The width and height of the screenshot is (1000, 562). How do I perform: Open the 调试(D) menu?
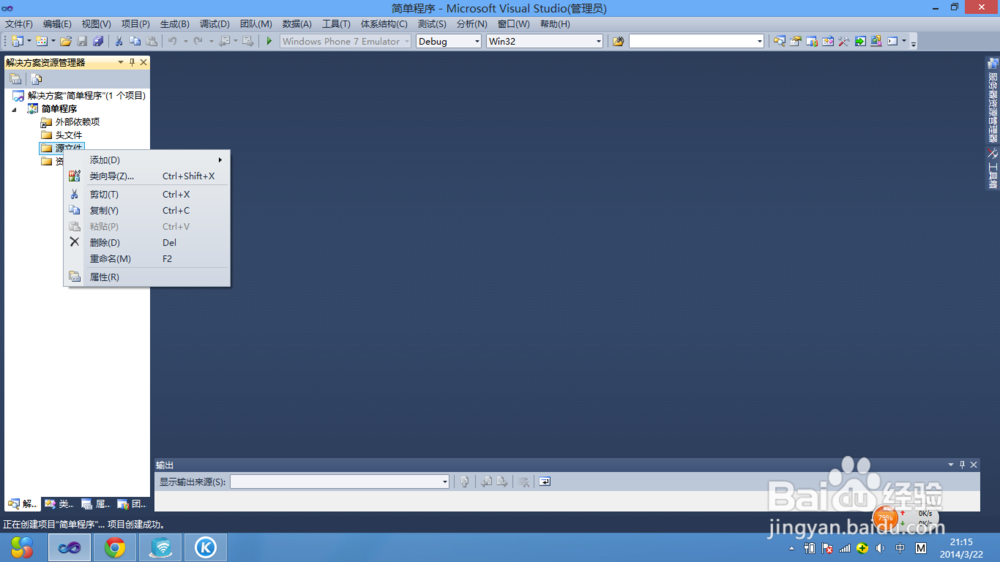[214, 24]
